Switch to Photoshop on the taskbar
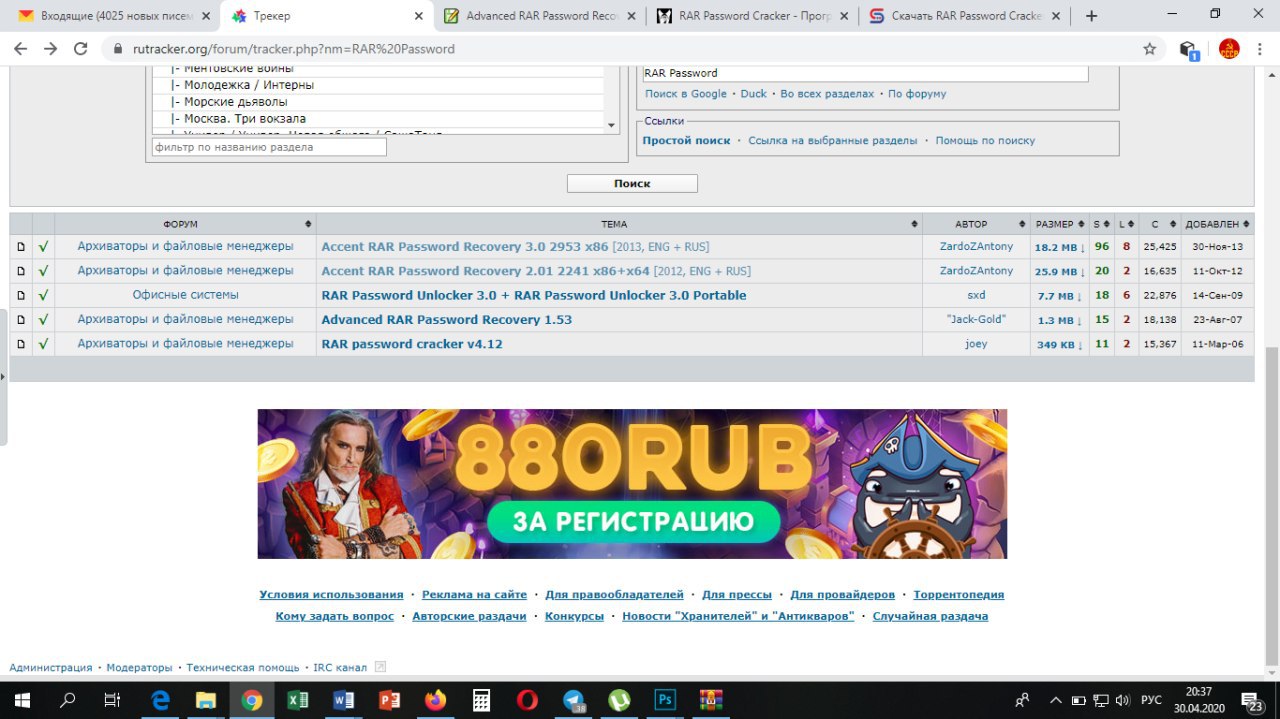 pyautogui.click(x=665, y=700)
